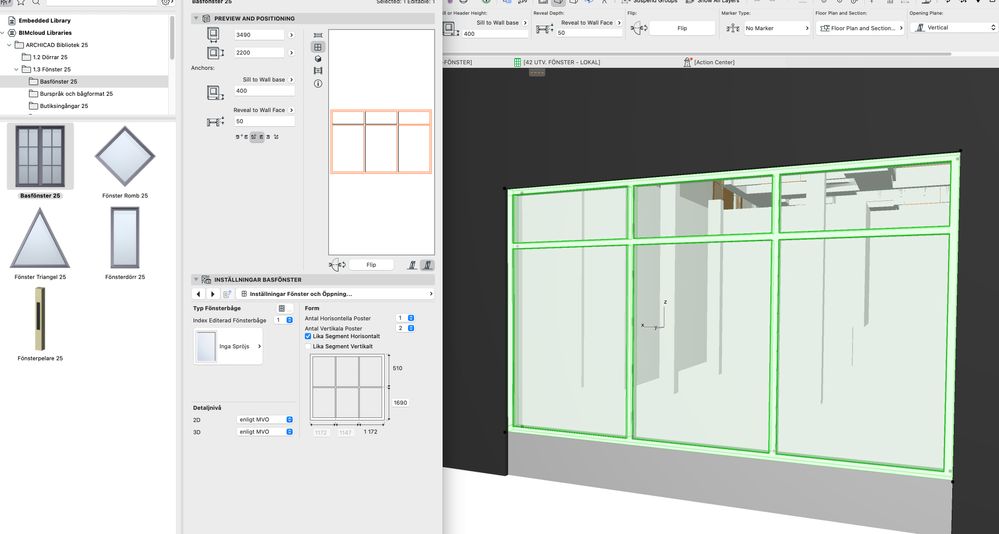
Task: Click the info icon beside the preview
Action: click(318, 84)
